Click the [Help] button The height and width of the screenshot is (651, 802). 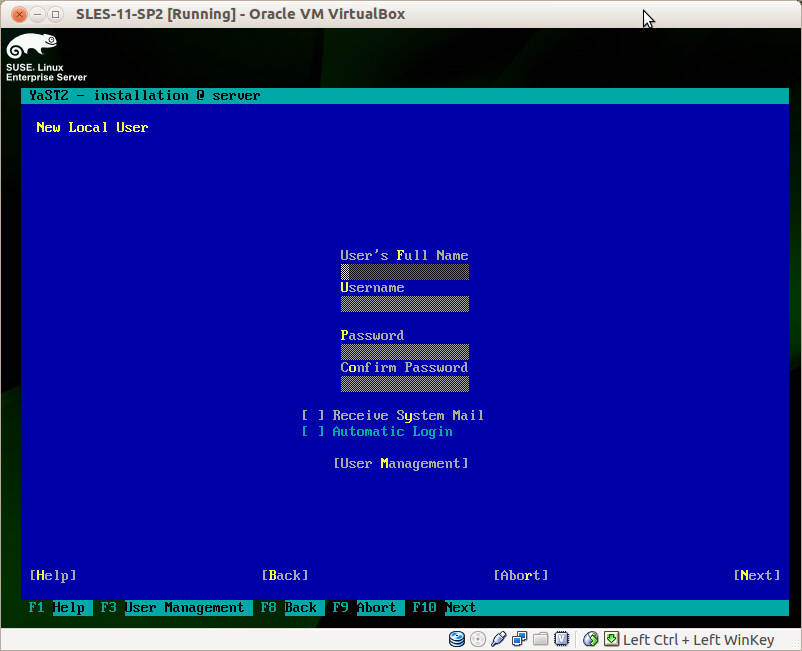(x=53, y=575)
